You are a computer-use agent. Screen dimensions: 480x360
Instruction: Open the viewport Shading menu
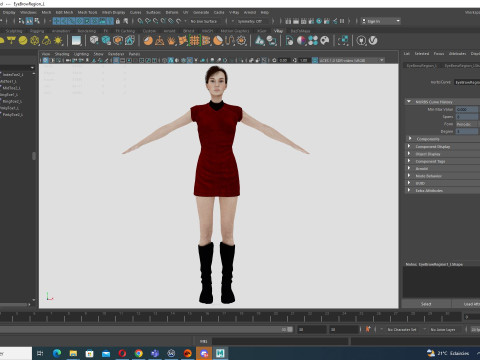62,54
